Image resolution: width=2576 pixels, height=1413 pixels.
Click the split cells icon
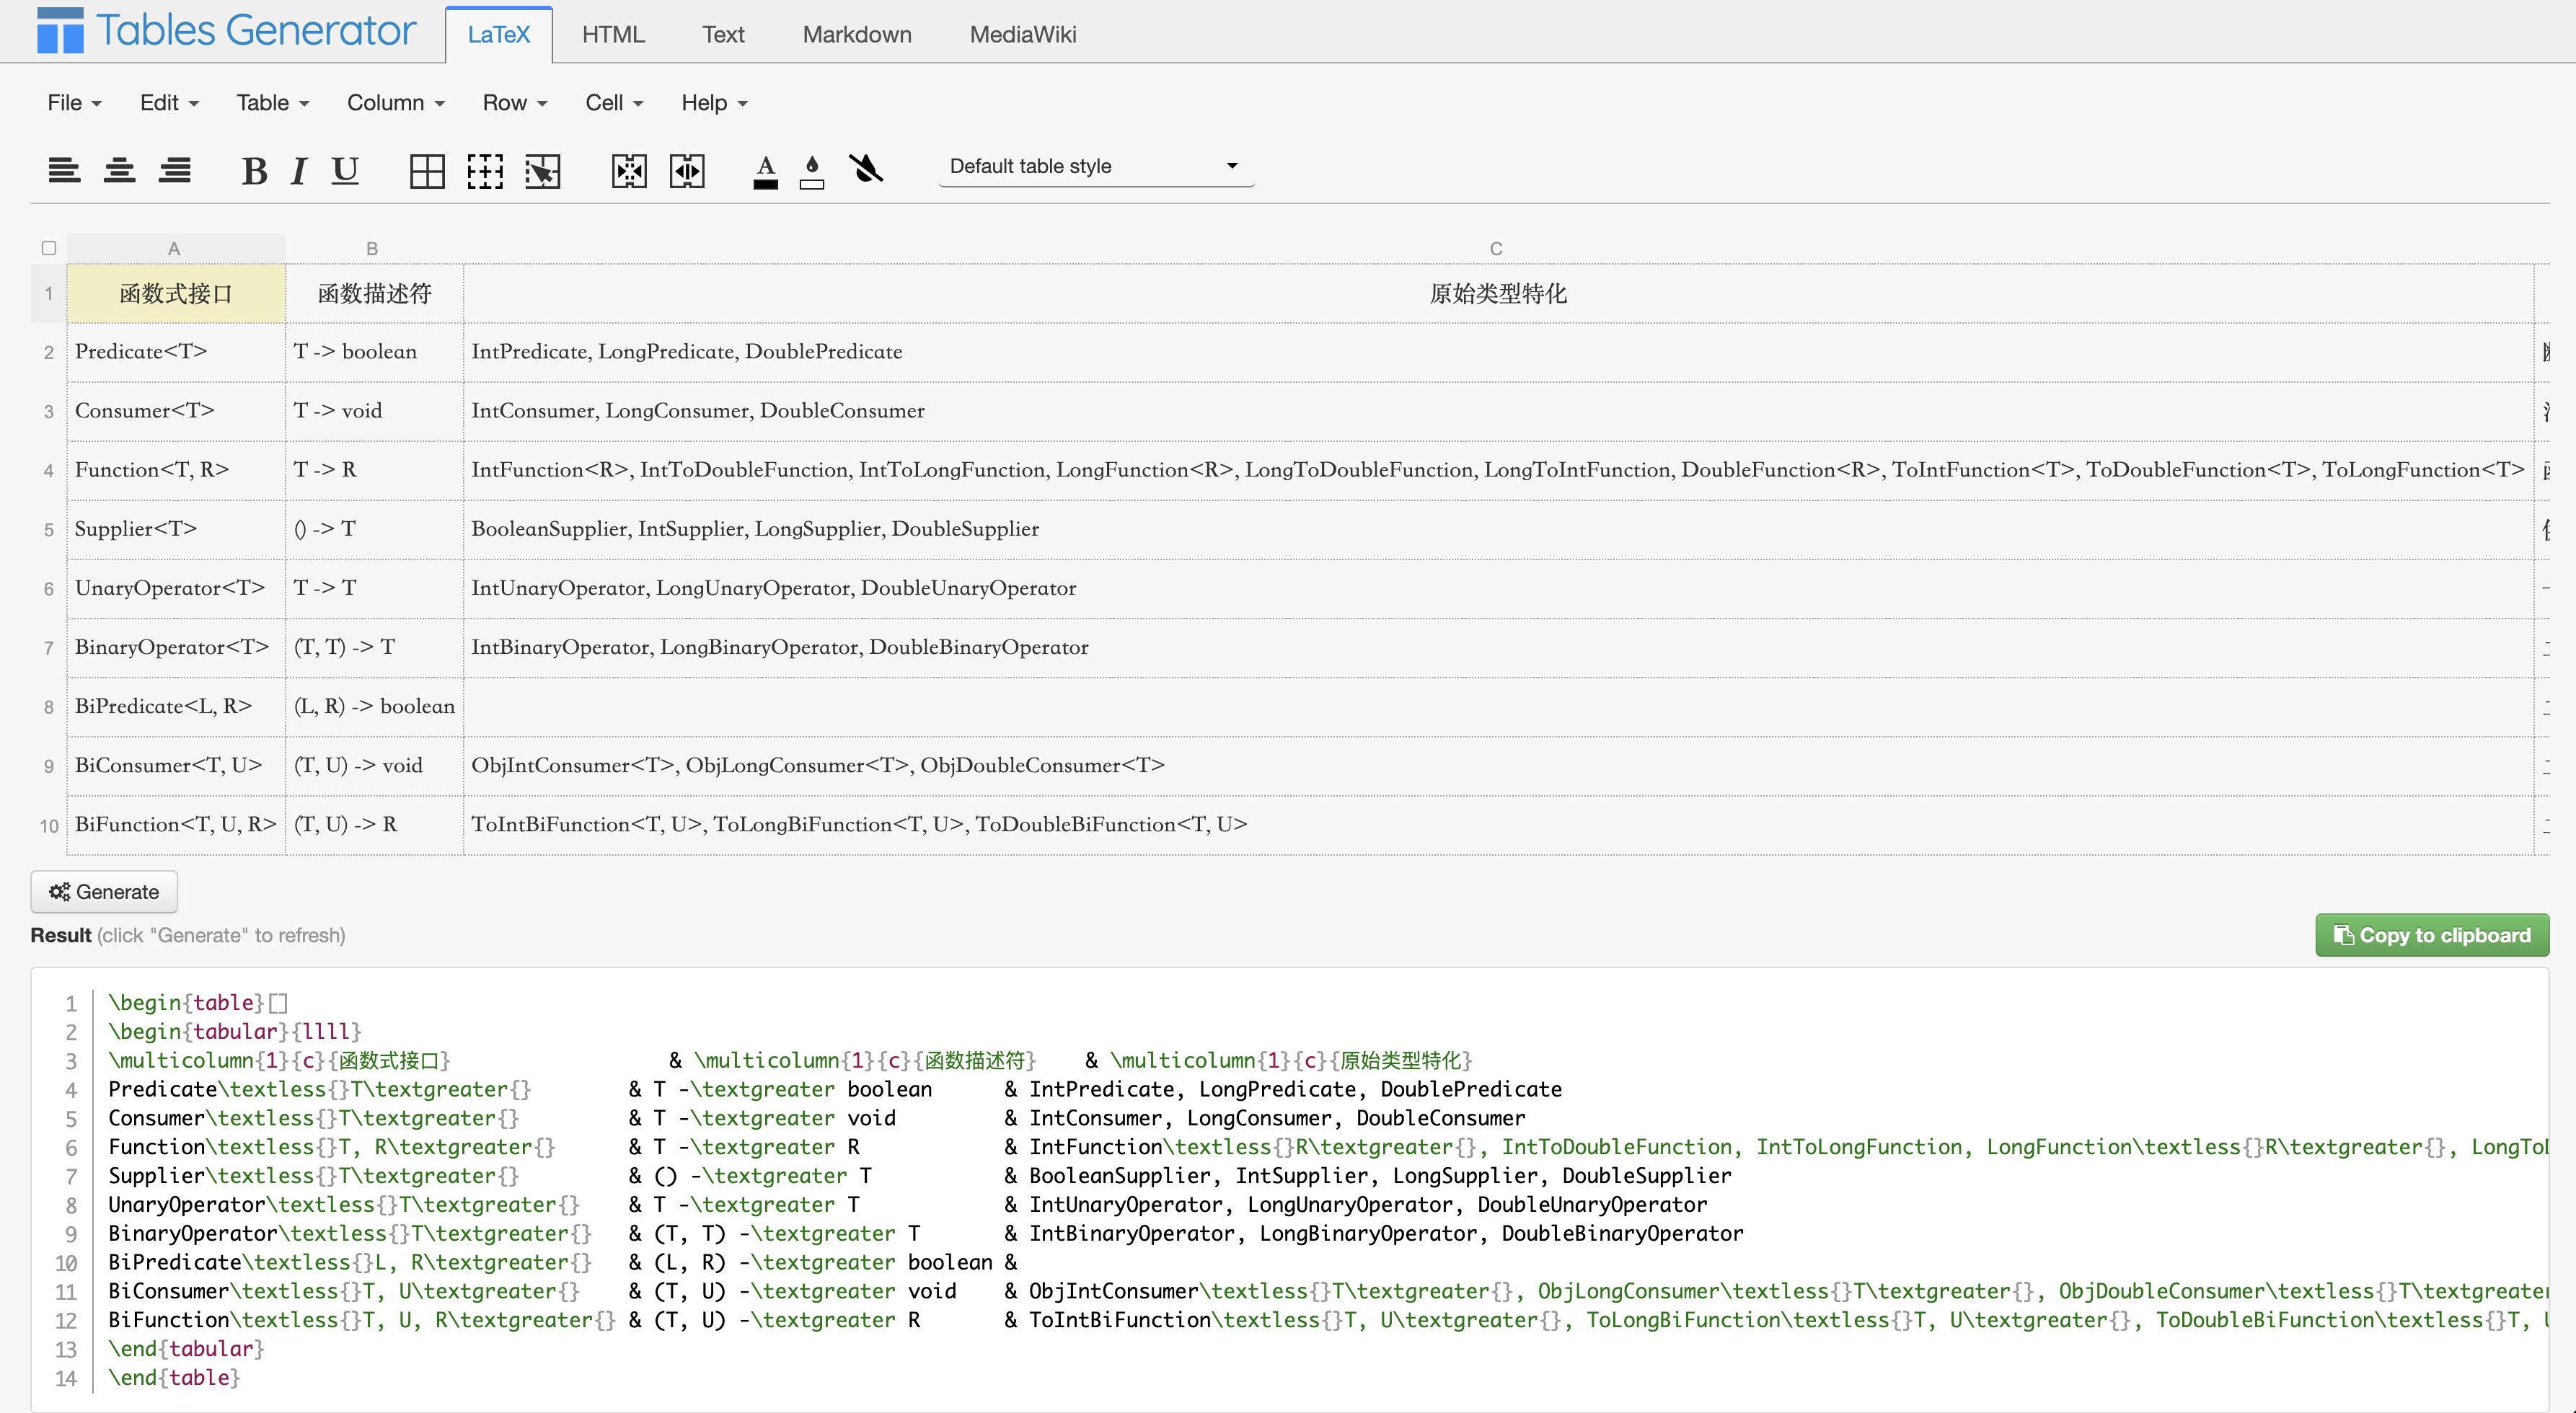[x=687, y=171]
